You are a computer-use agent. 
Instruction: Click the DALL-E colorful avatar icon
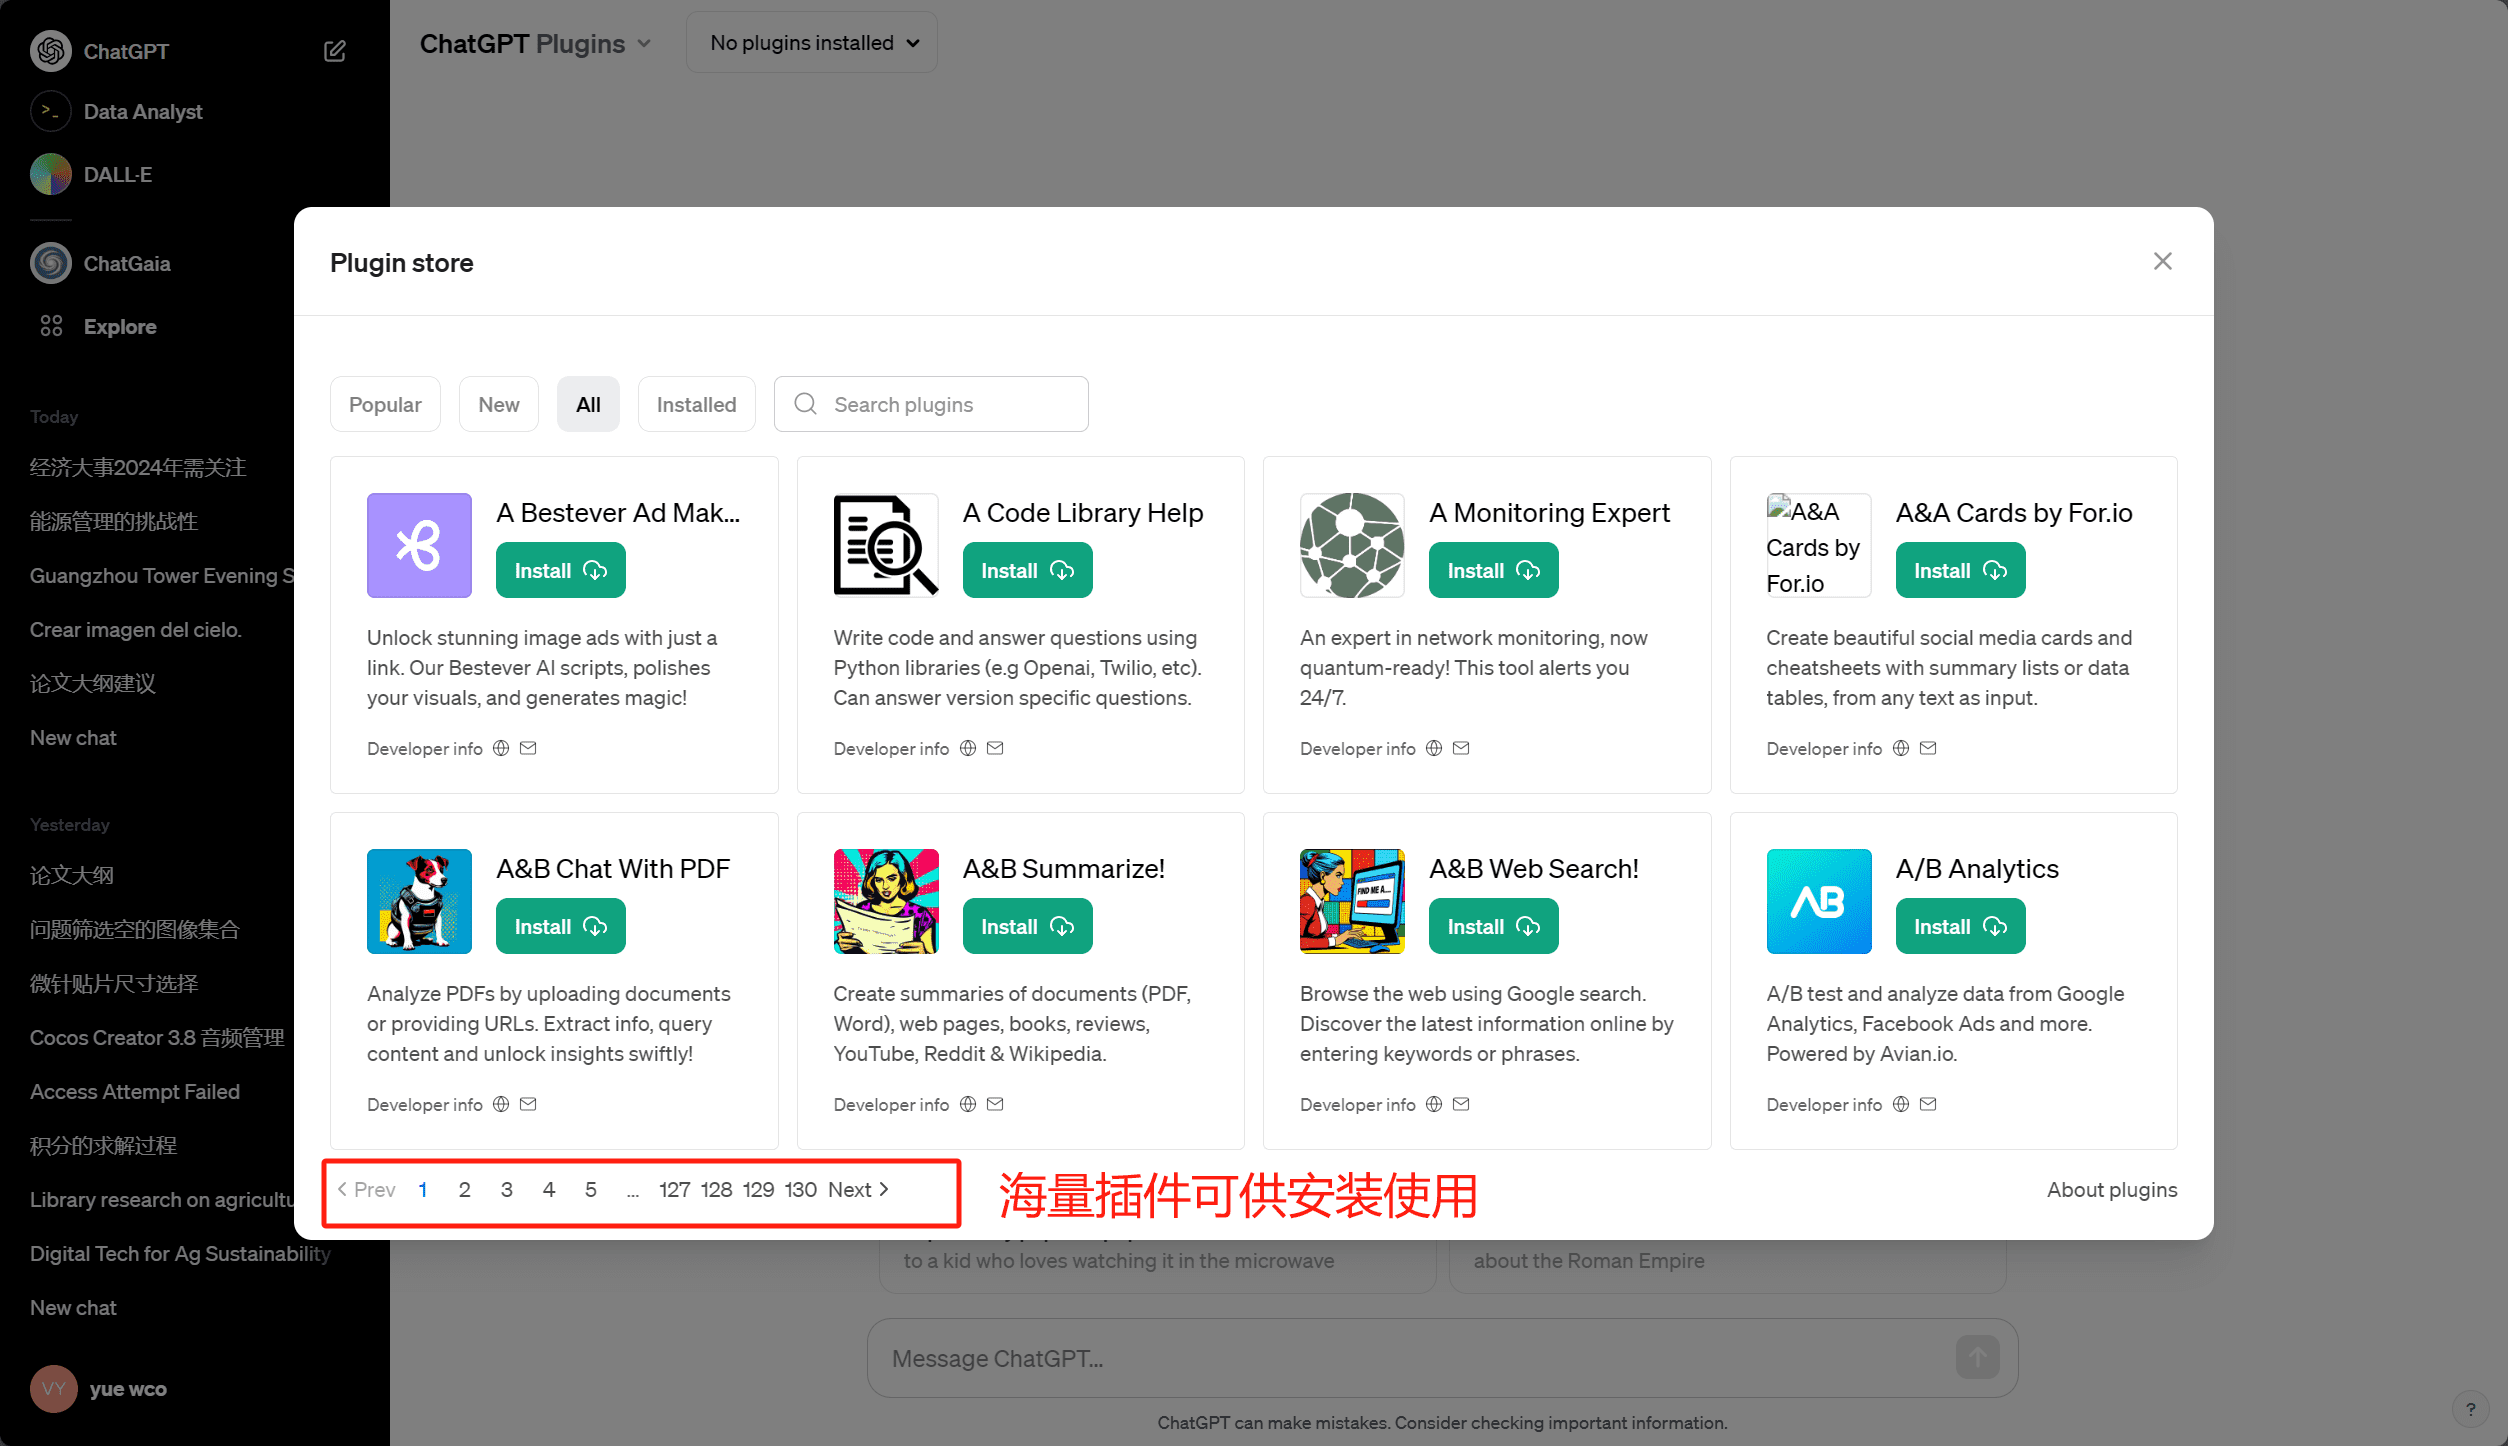click(x=51, y=174)
